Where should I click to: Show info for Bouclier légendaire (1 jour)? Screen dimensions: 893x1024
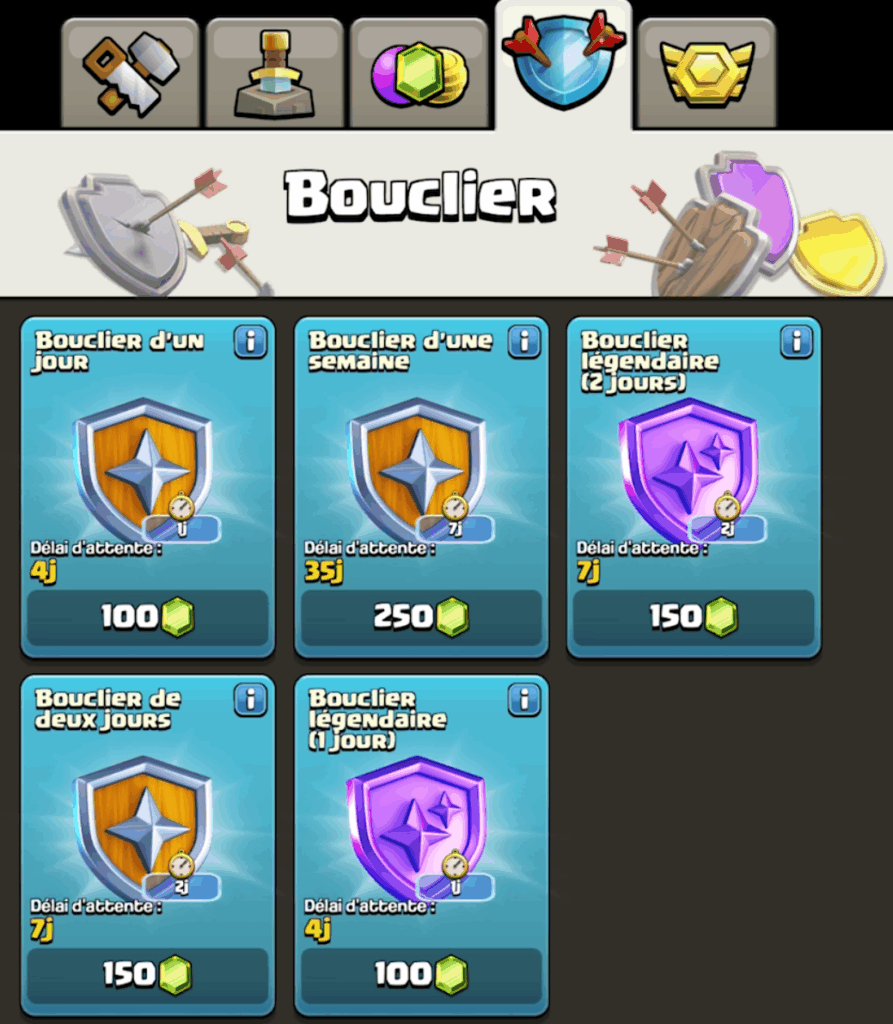tap(525, 701)
